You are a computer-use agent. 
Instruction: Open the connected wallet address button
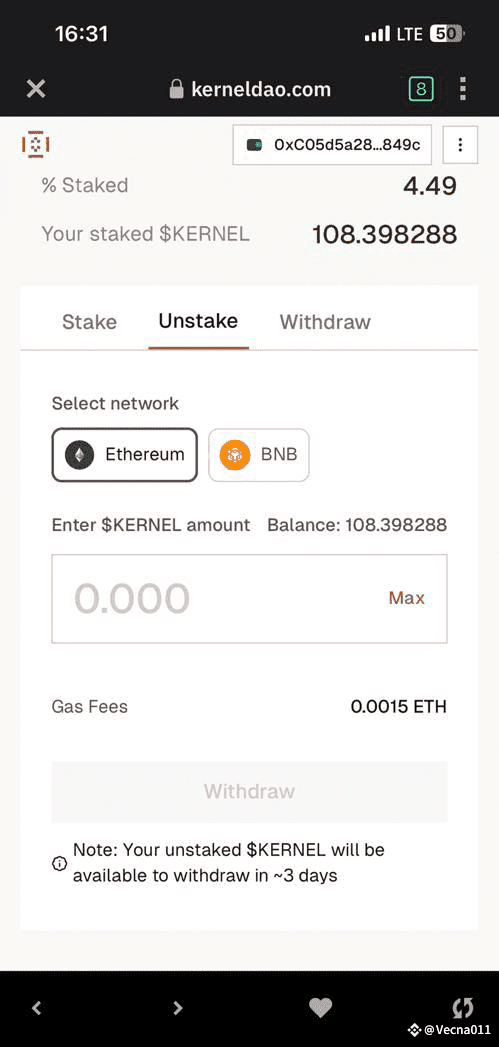click(x=332, y=144)
